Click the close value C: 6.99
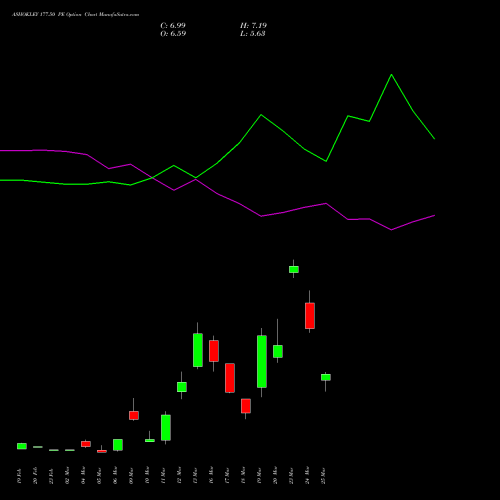The image size is (500, 500). coord(173,26)
